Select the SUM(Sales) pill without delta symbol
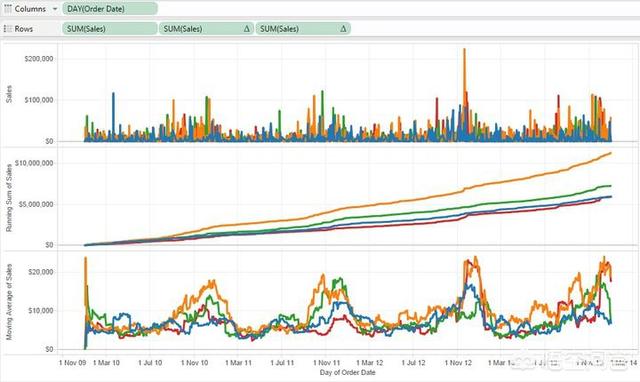Viewport: 640px width, 382px height. pos(110,29)
